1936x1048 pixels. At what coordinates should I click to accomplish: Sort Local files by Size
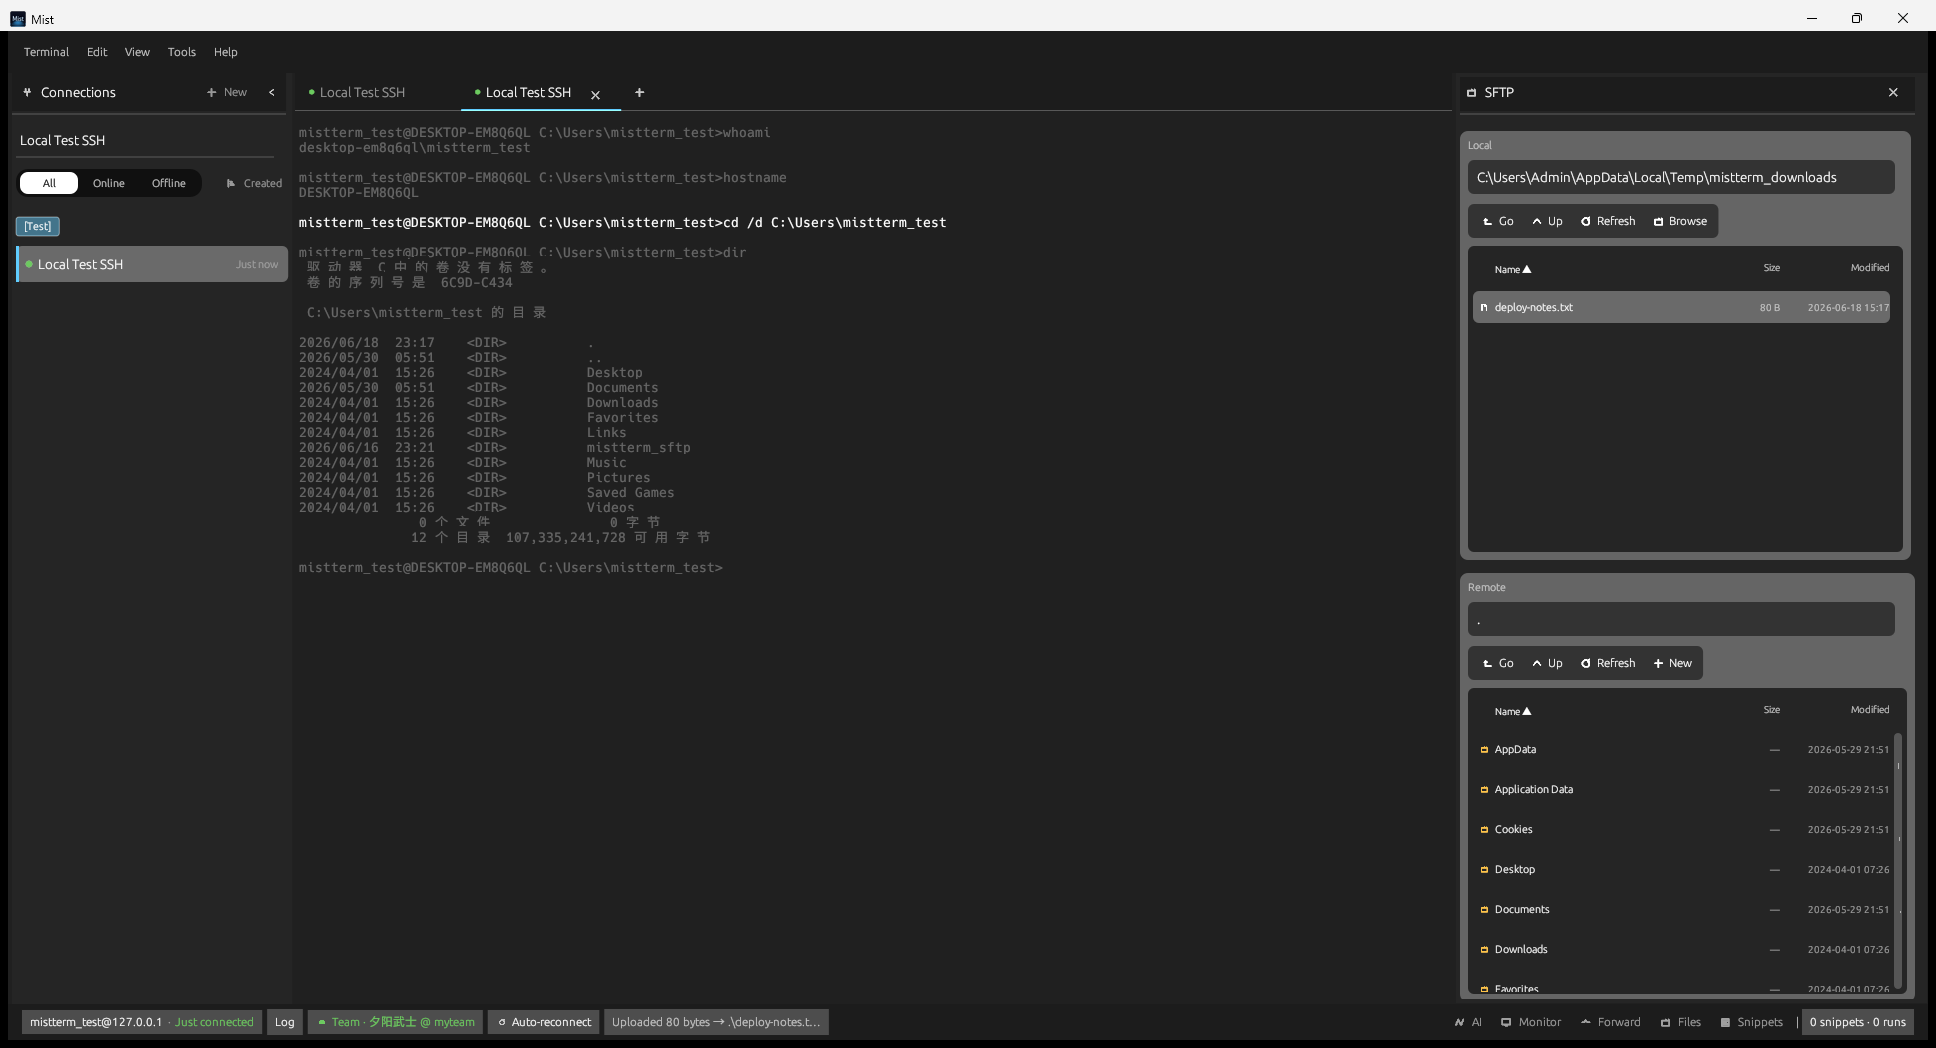point(1771,268)
